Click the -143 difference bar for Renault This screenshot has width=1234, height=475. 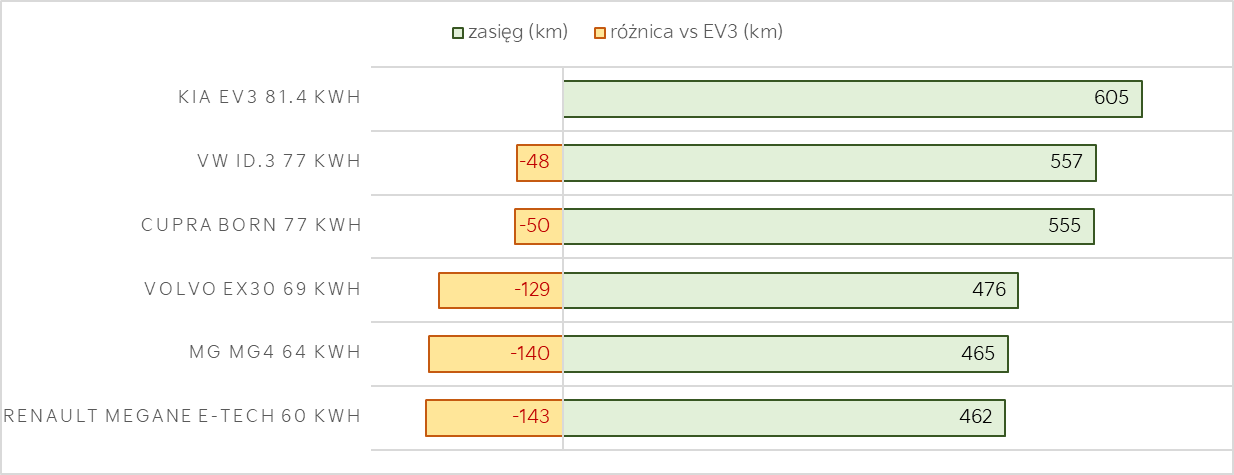tap(495, 418)
